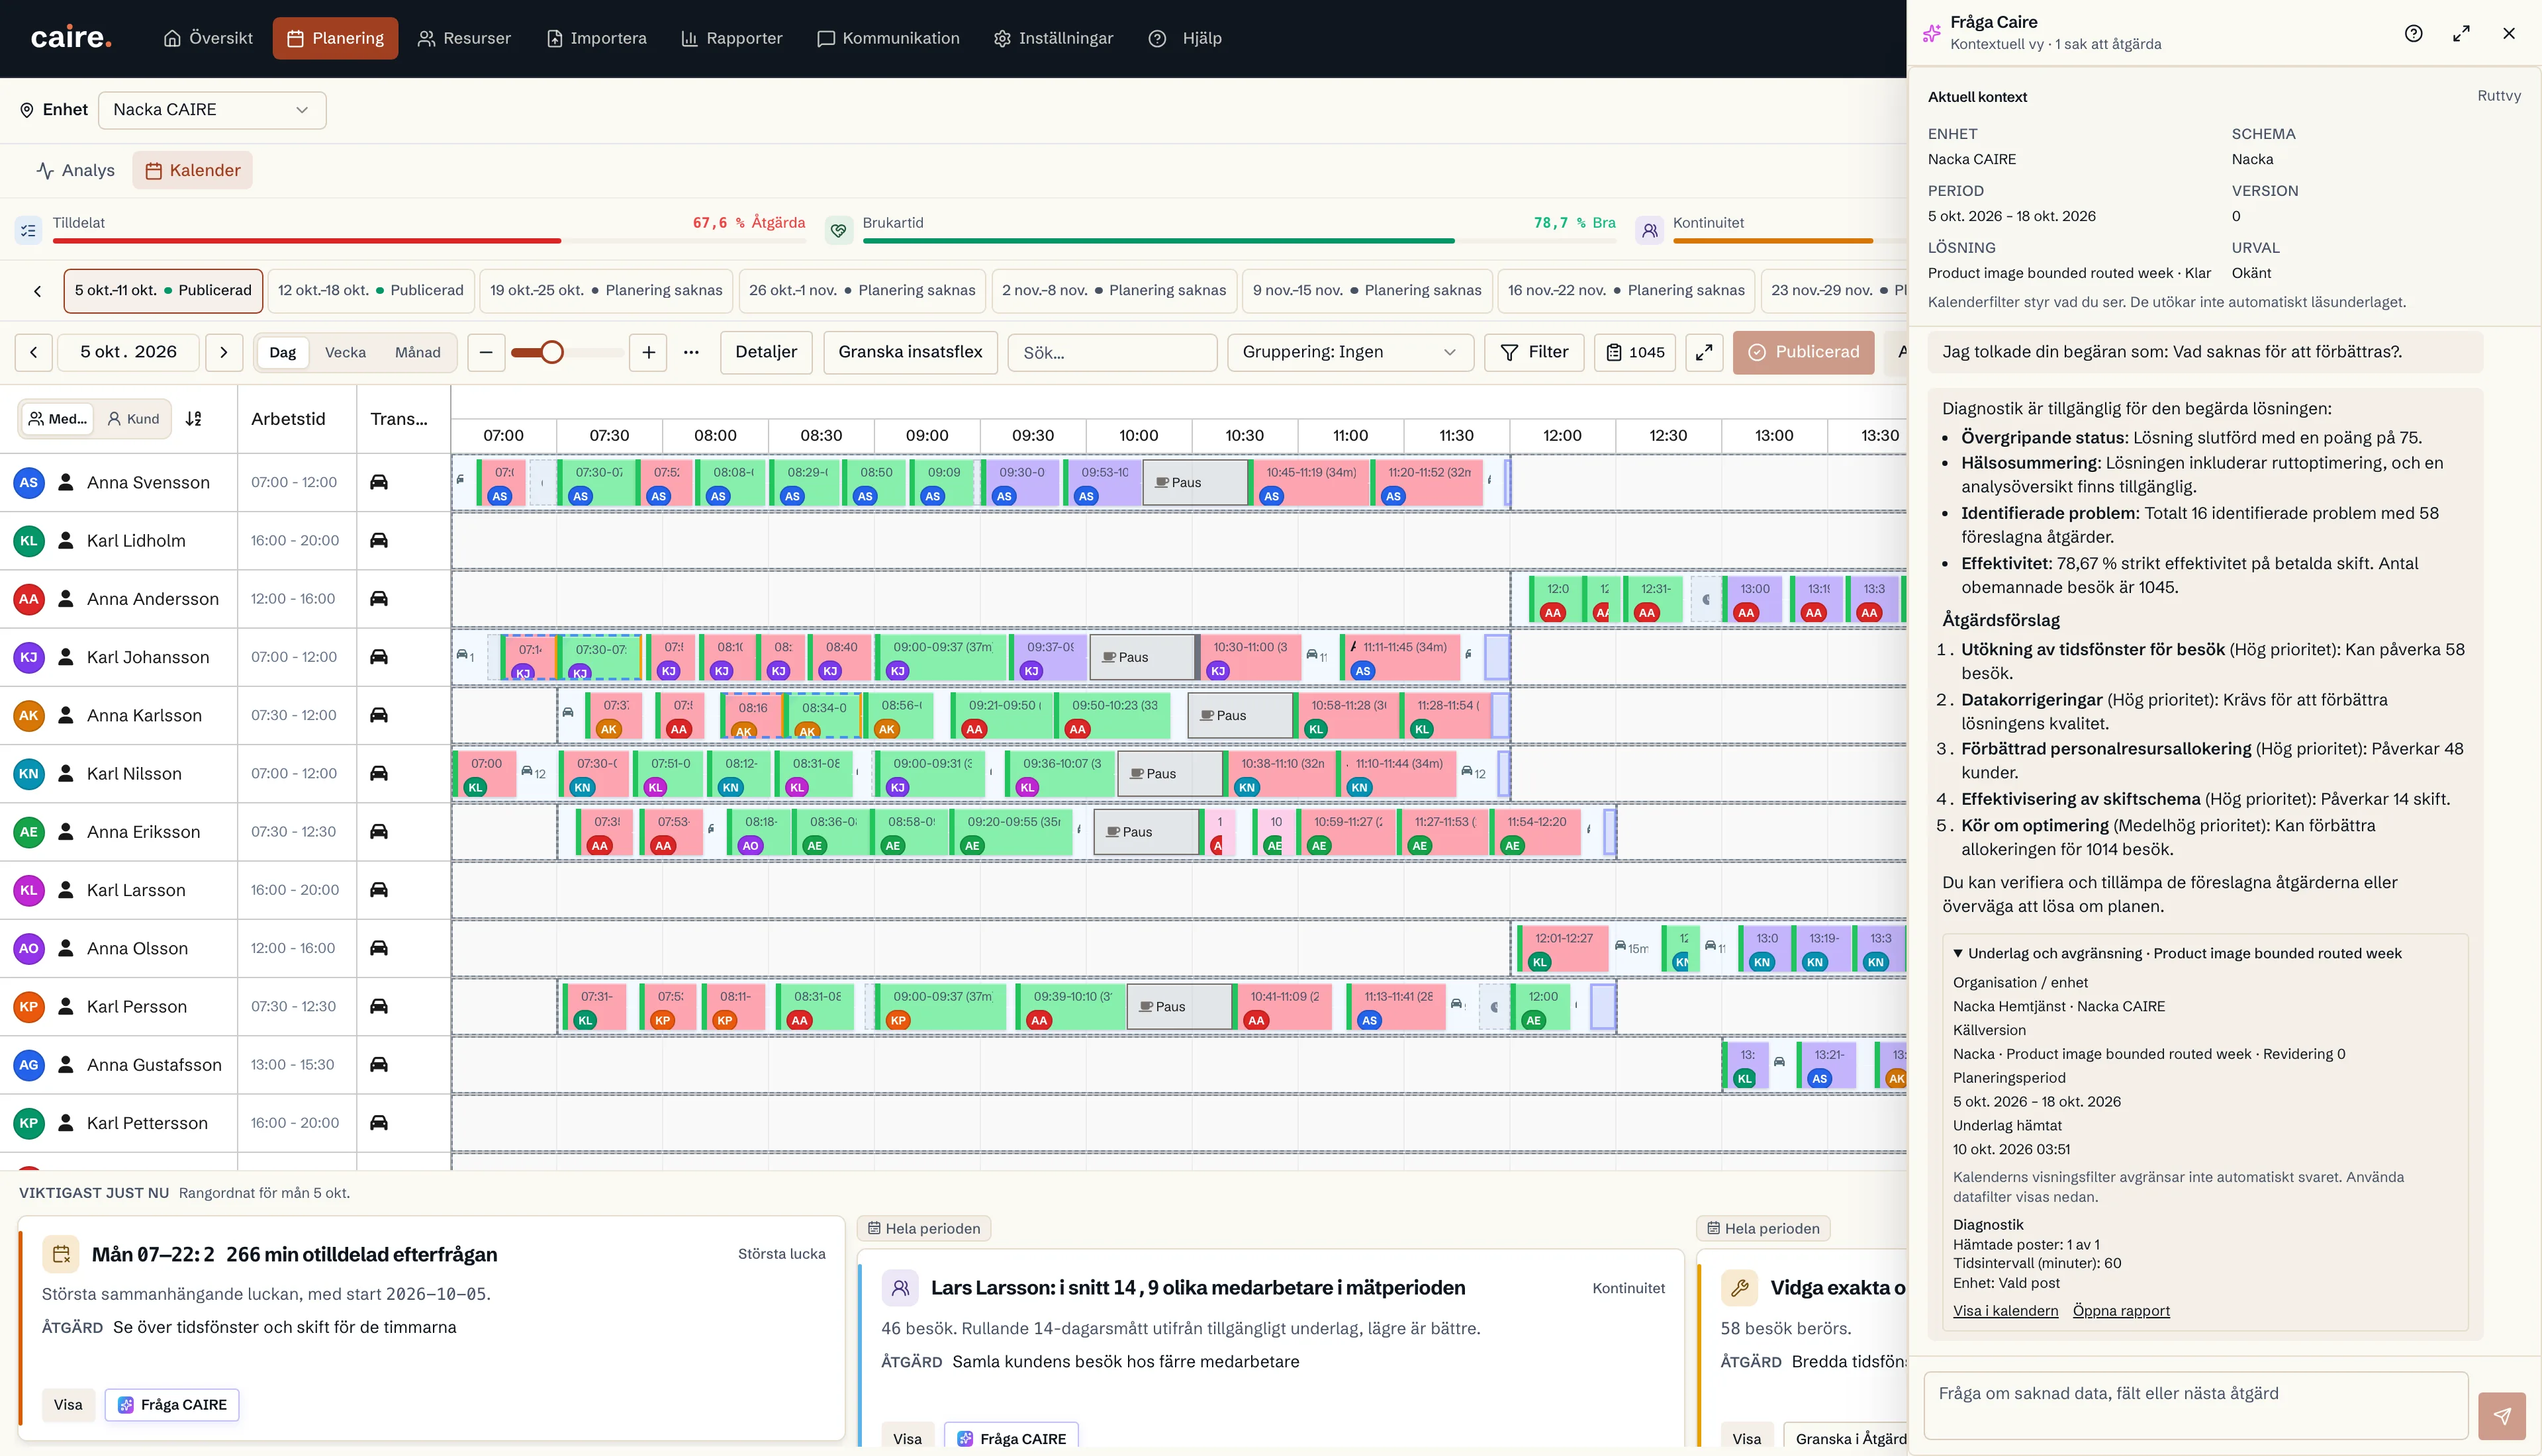Switch to the Analys tab

coord(75,170)
